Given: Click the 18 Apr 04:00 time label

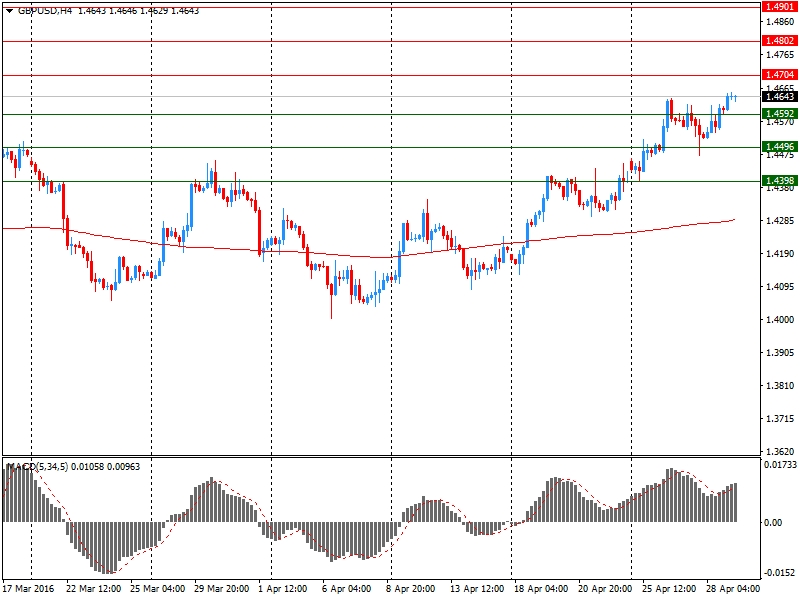Looking at the screenshot, I should pos(541,589).
